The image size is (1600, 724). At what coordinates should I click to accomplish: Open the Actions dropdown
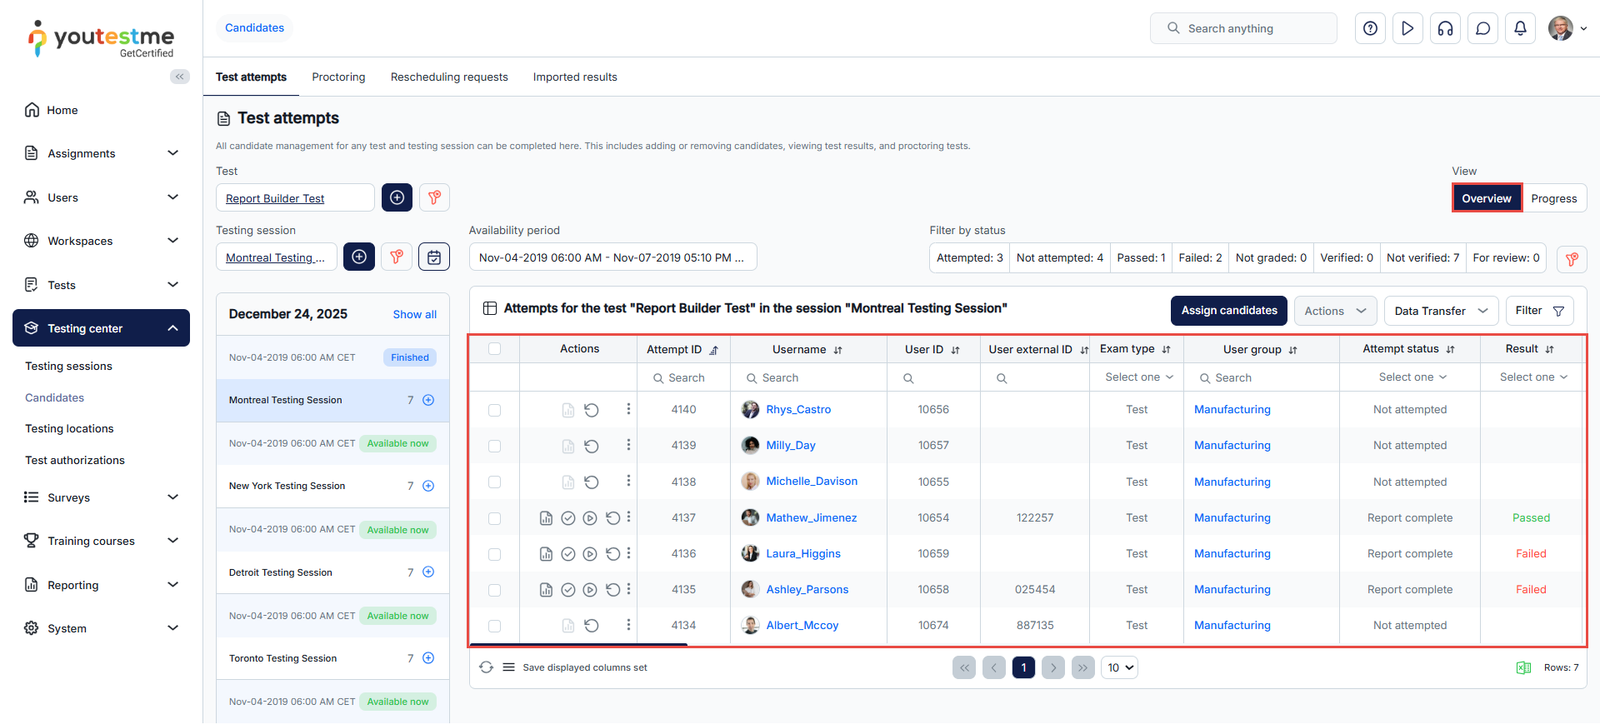point(1334,311)
